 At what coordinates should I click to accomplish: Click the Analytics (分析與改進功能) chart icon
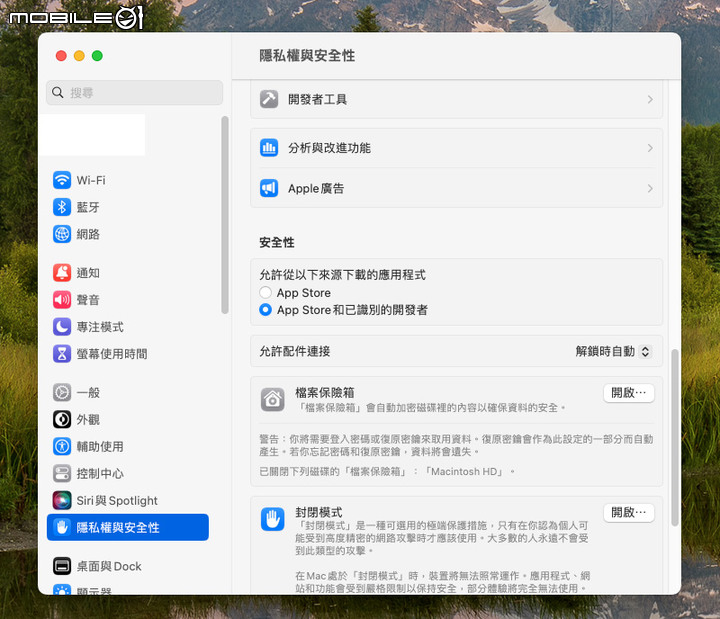269,148
